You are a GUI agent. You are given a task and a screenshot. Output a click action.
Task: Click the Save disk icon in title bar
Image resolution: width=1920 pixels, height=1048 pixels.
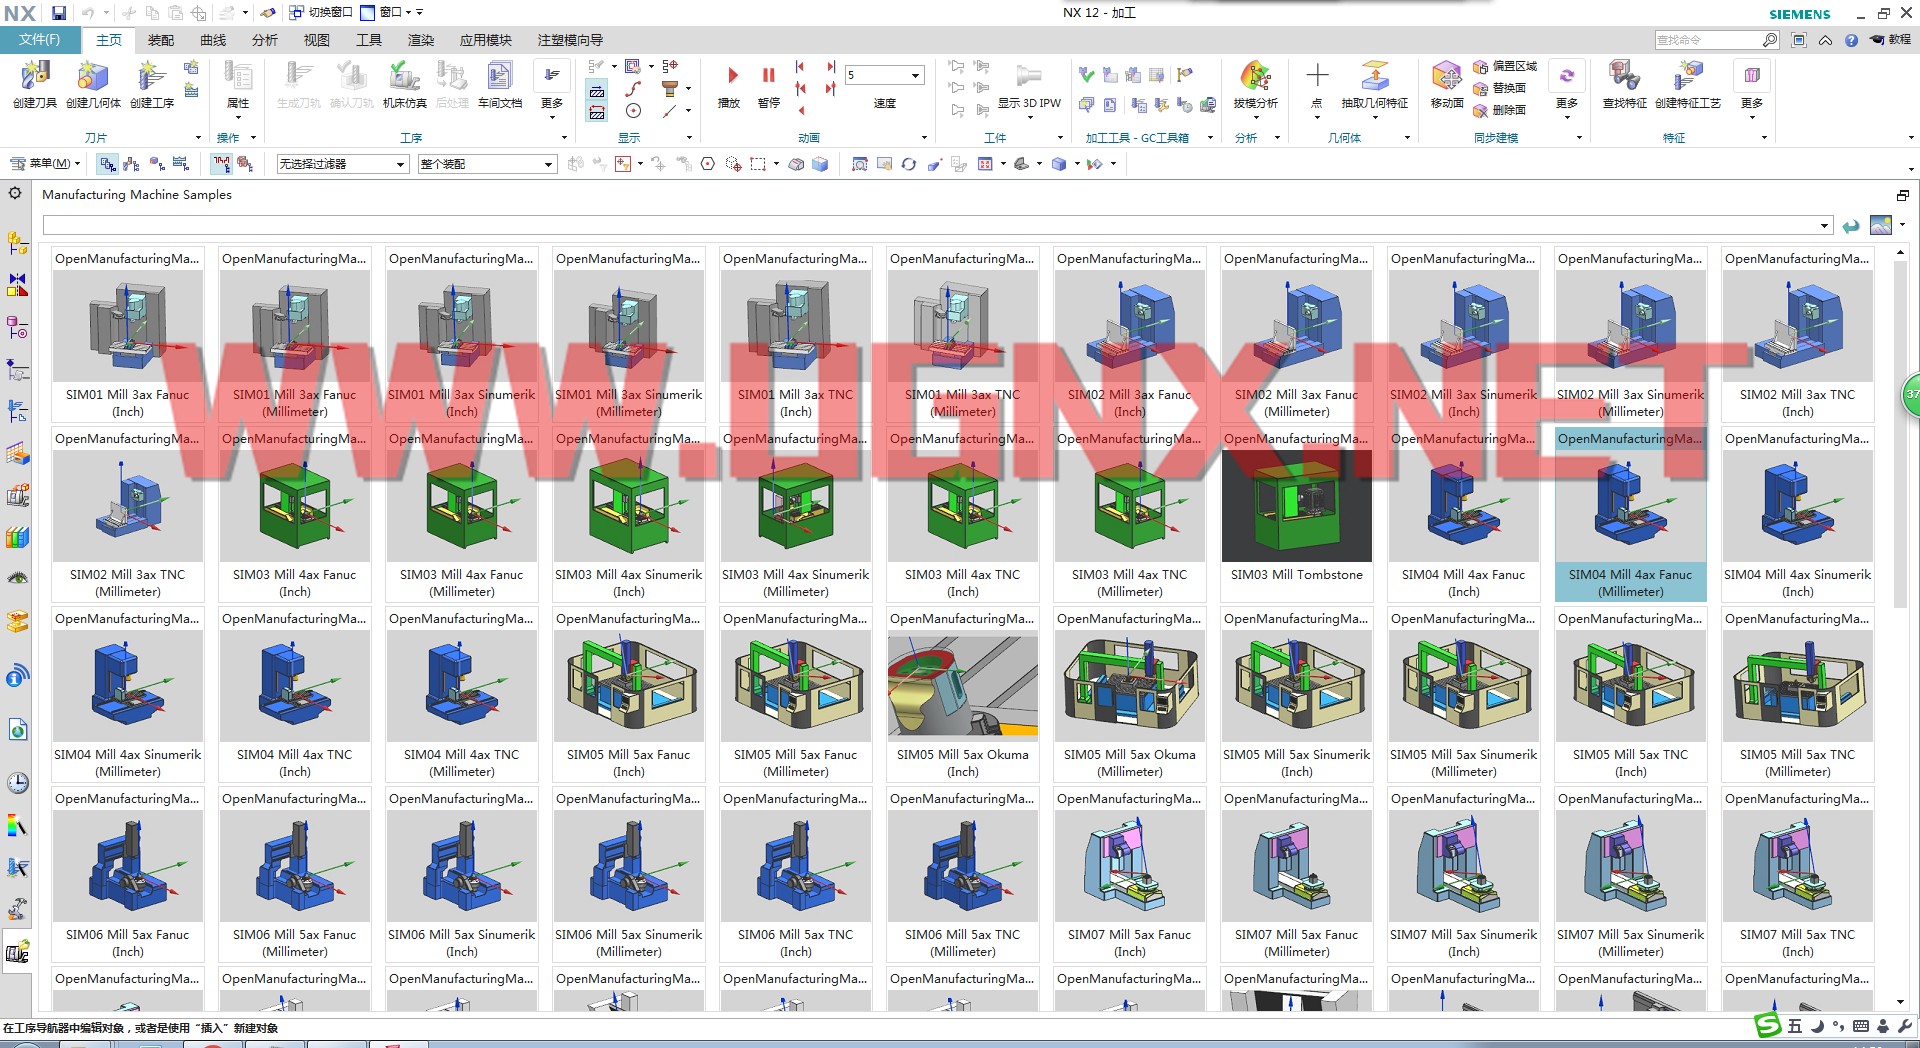click(59, 13)
